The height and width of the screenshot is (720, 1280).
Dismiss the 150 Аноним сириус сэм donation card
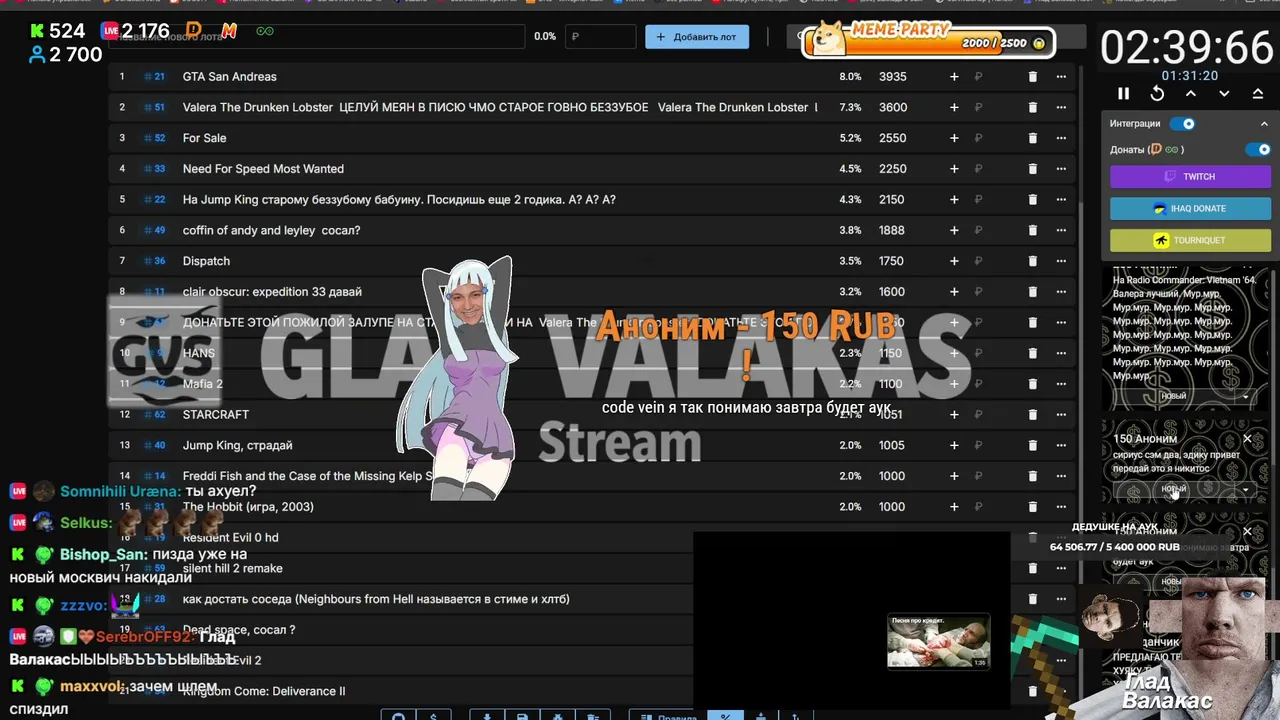pyautogui.click(x=1247, y=439)
